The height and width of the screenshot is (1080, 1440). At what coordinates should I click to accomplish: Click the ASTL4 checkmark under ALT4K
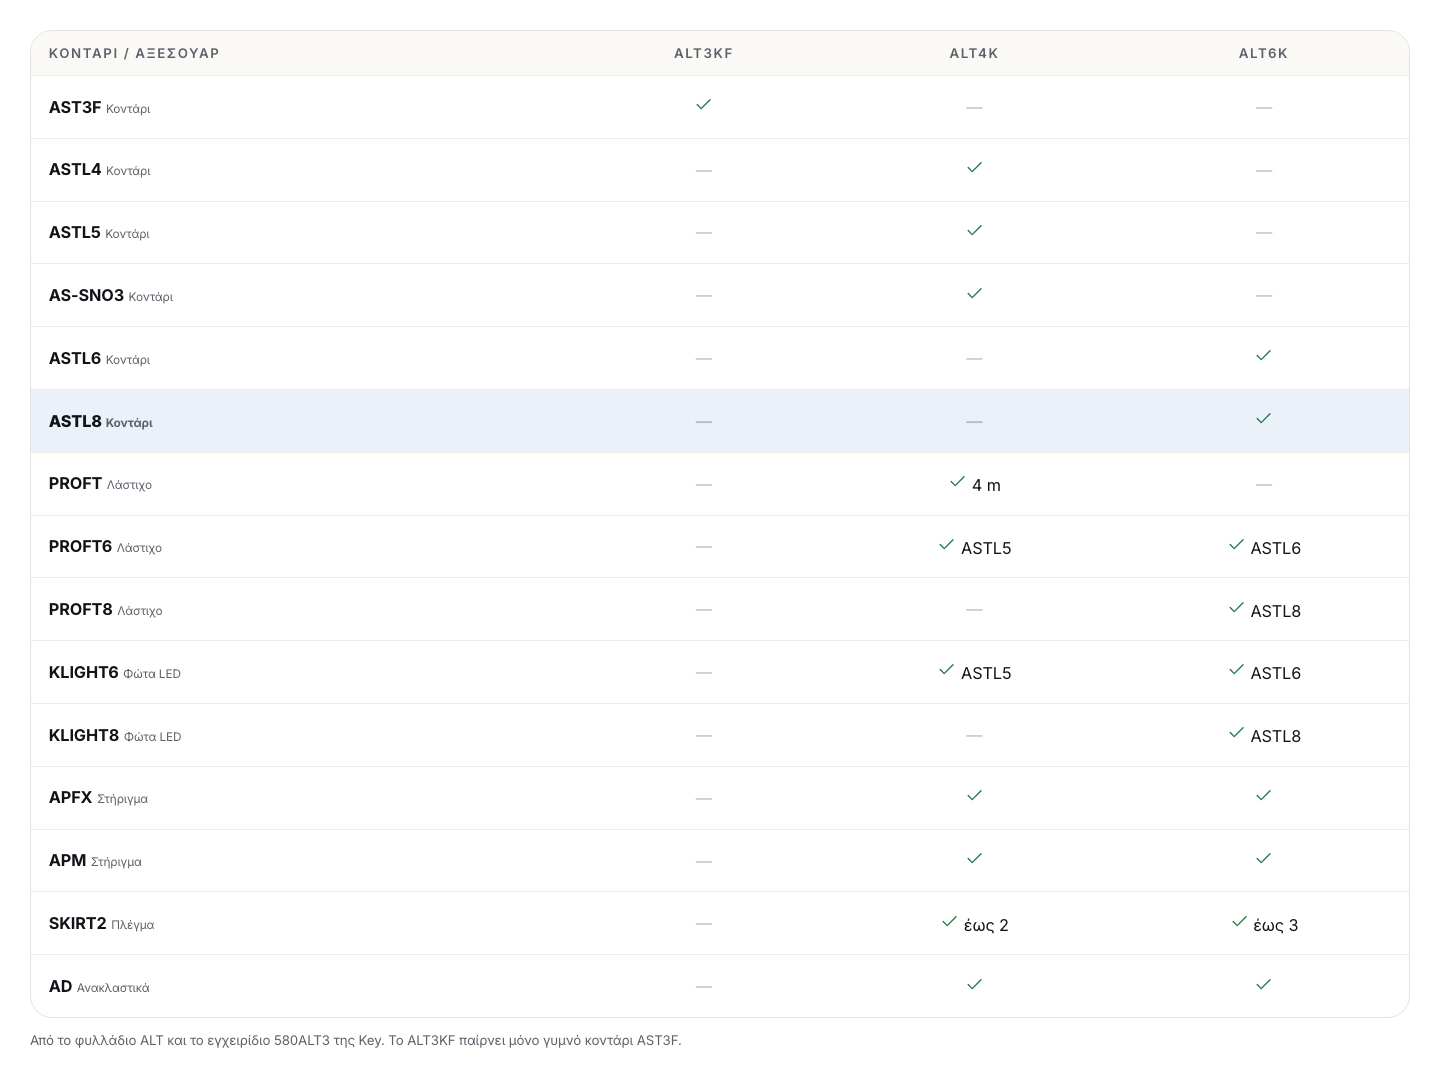tap(975, 167)
